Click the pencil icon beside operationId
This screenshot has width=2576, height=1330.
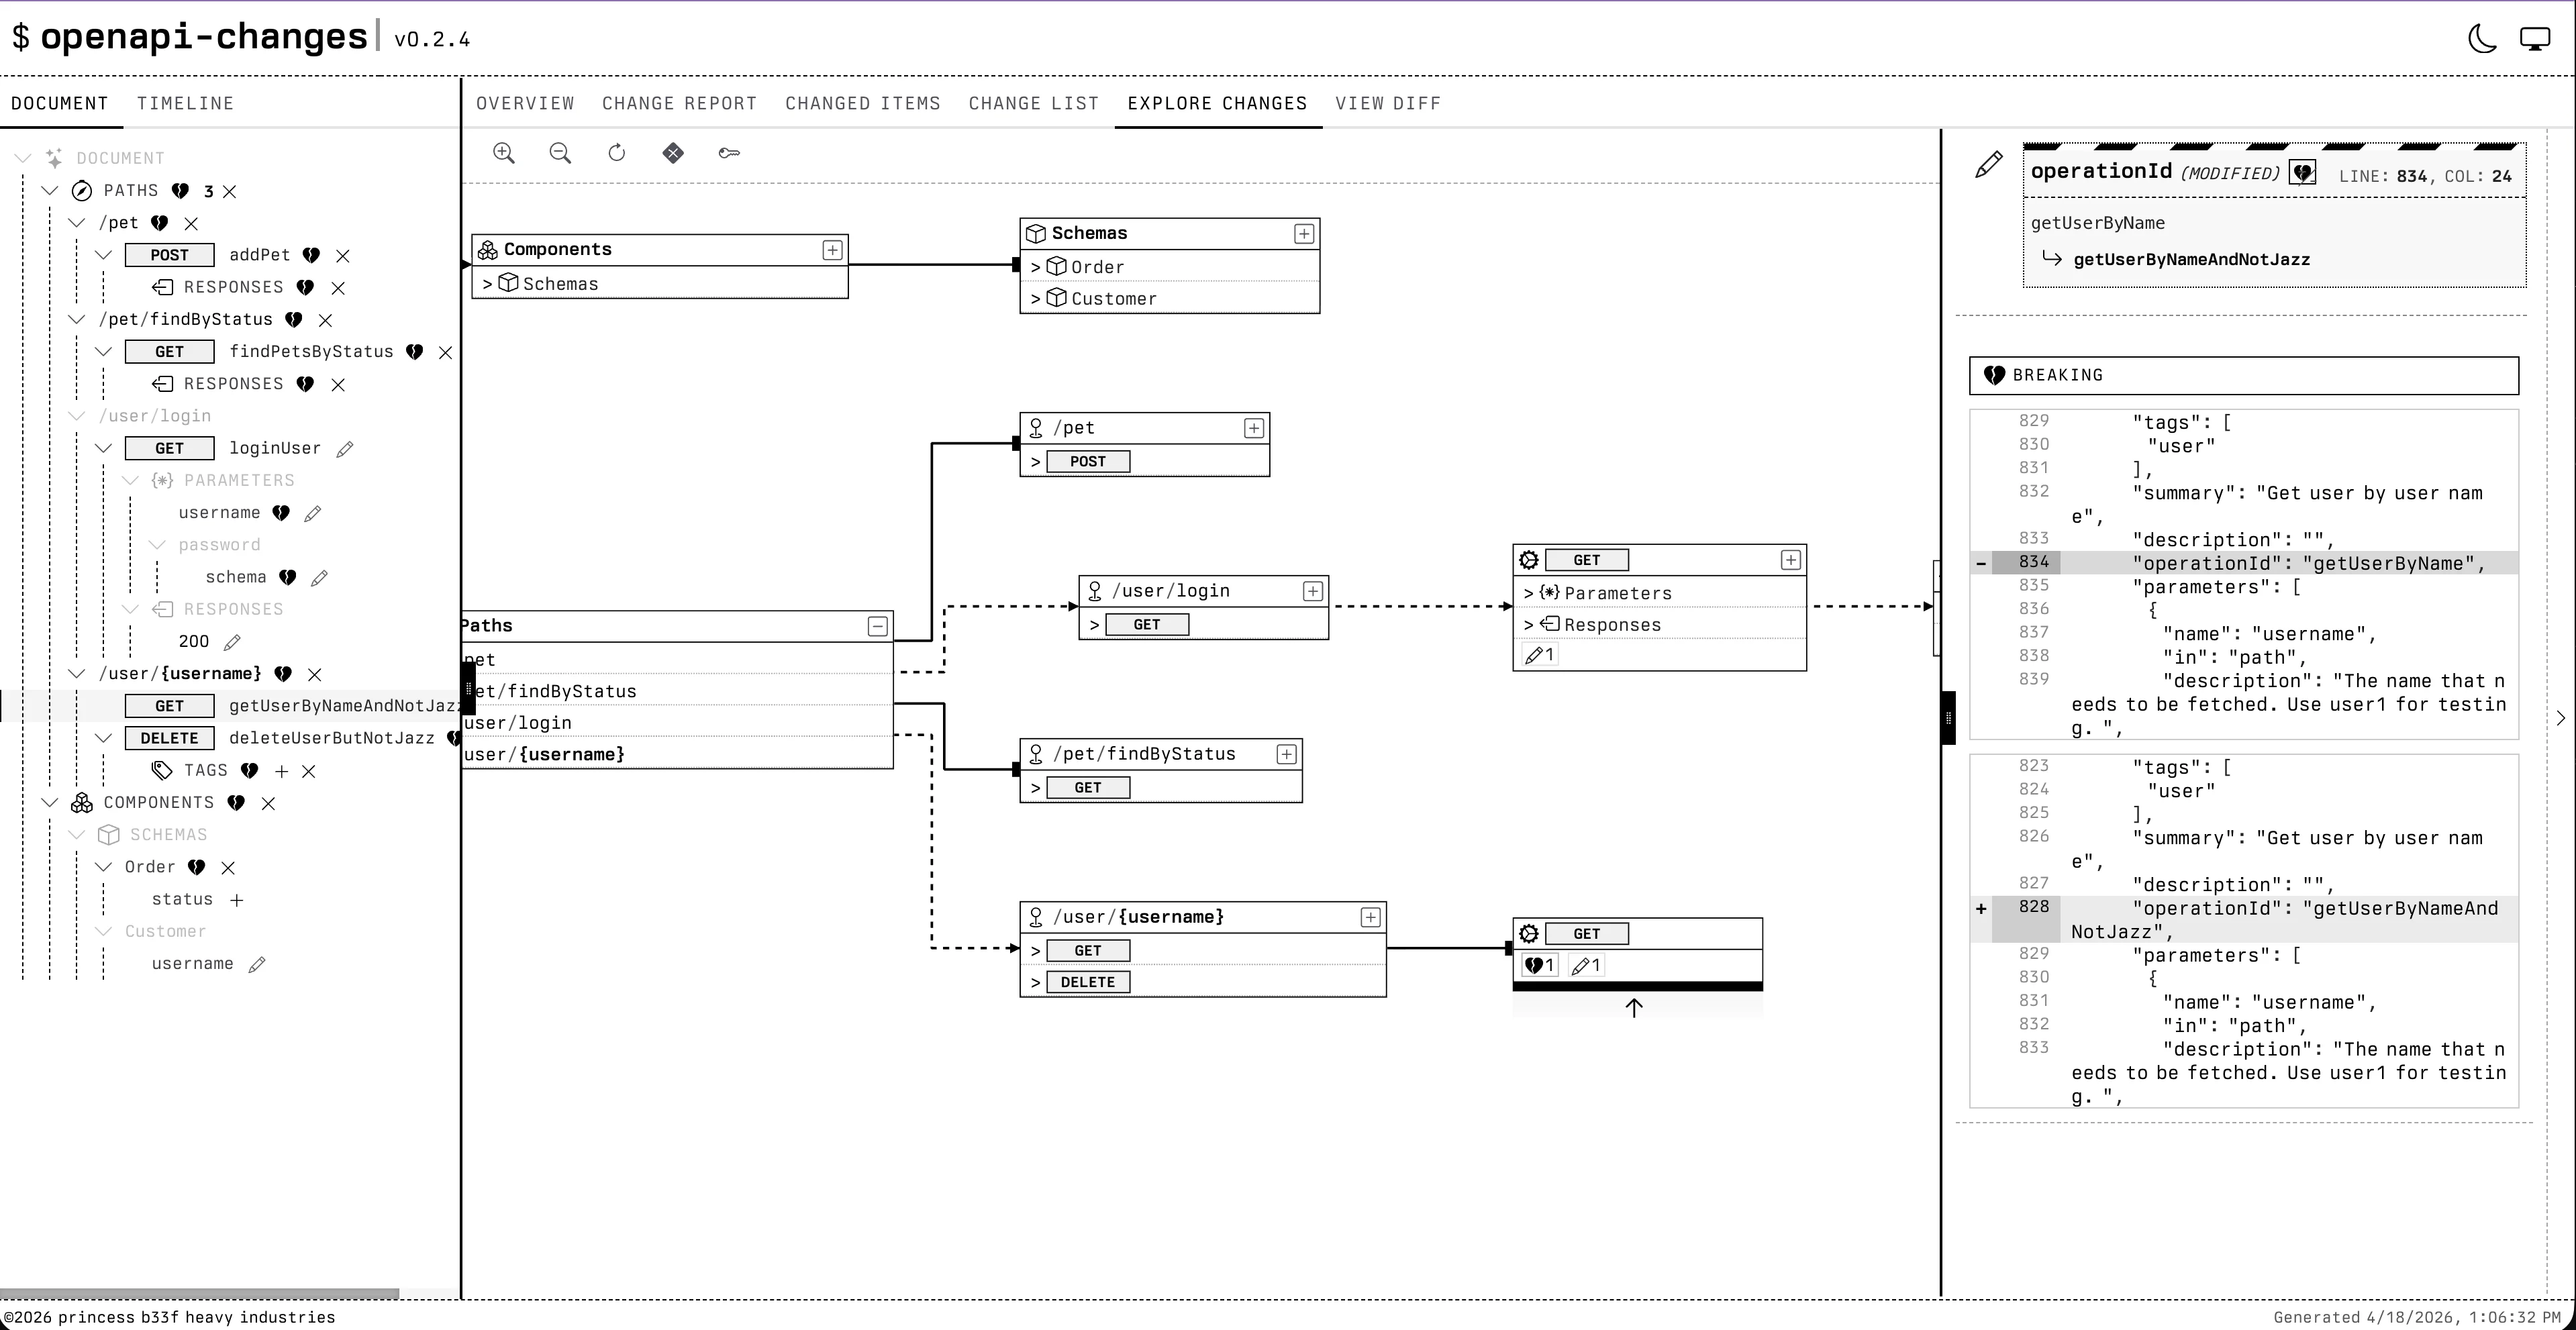(1988, 165)
